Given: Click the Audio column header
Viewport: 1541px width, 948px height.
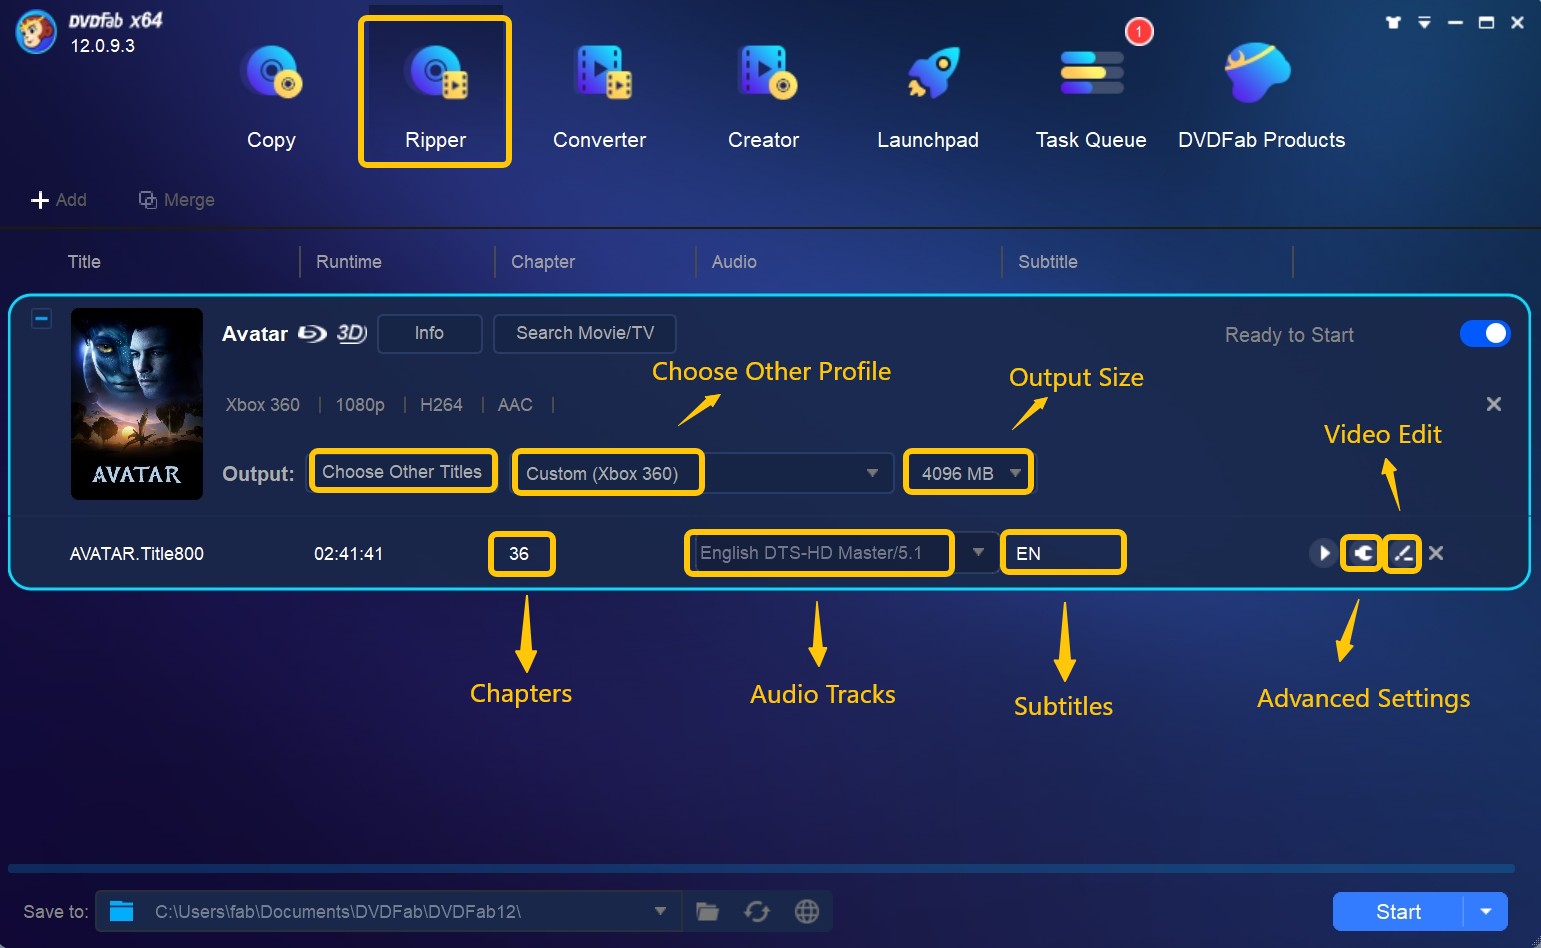Looking at the screenshot, I should tap(734, 262).
